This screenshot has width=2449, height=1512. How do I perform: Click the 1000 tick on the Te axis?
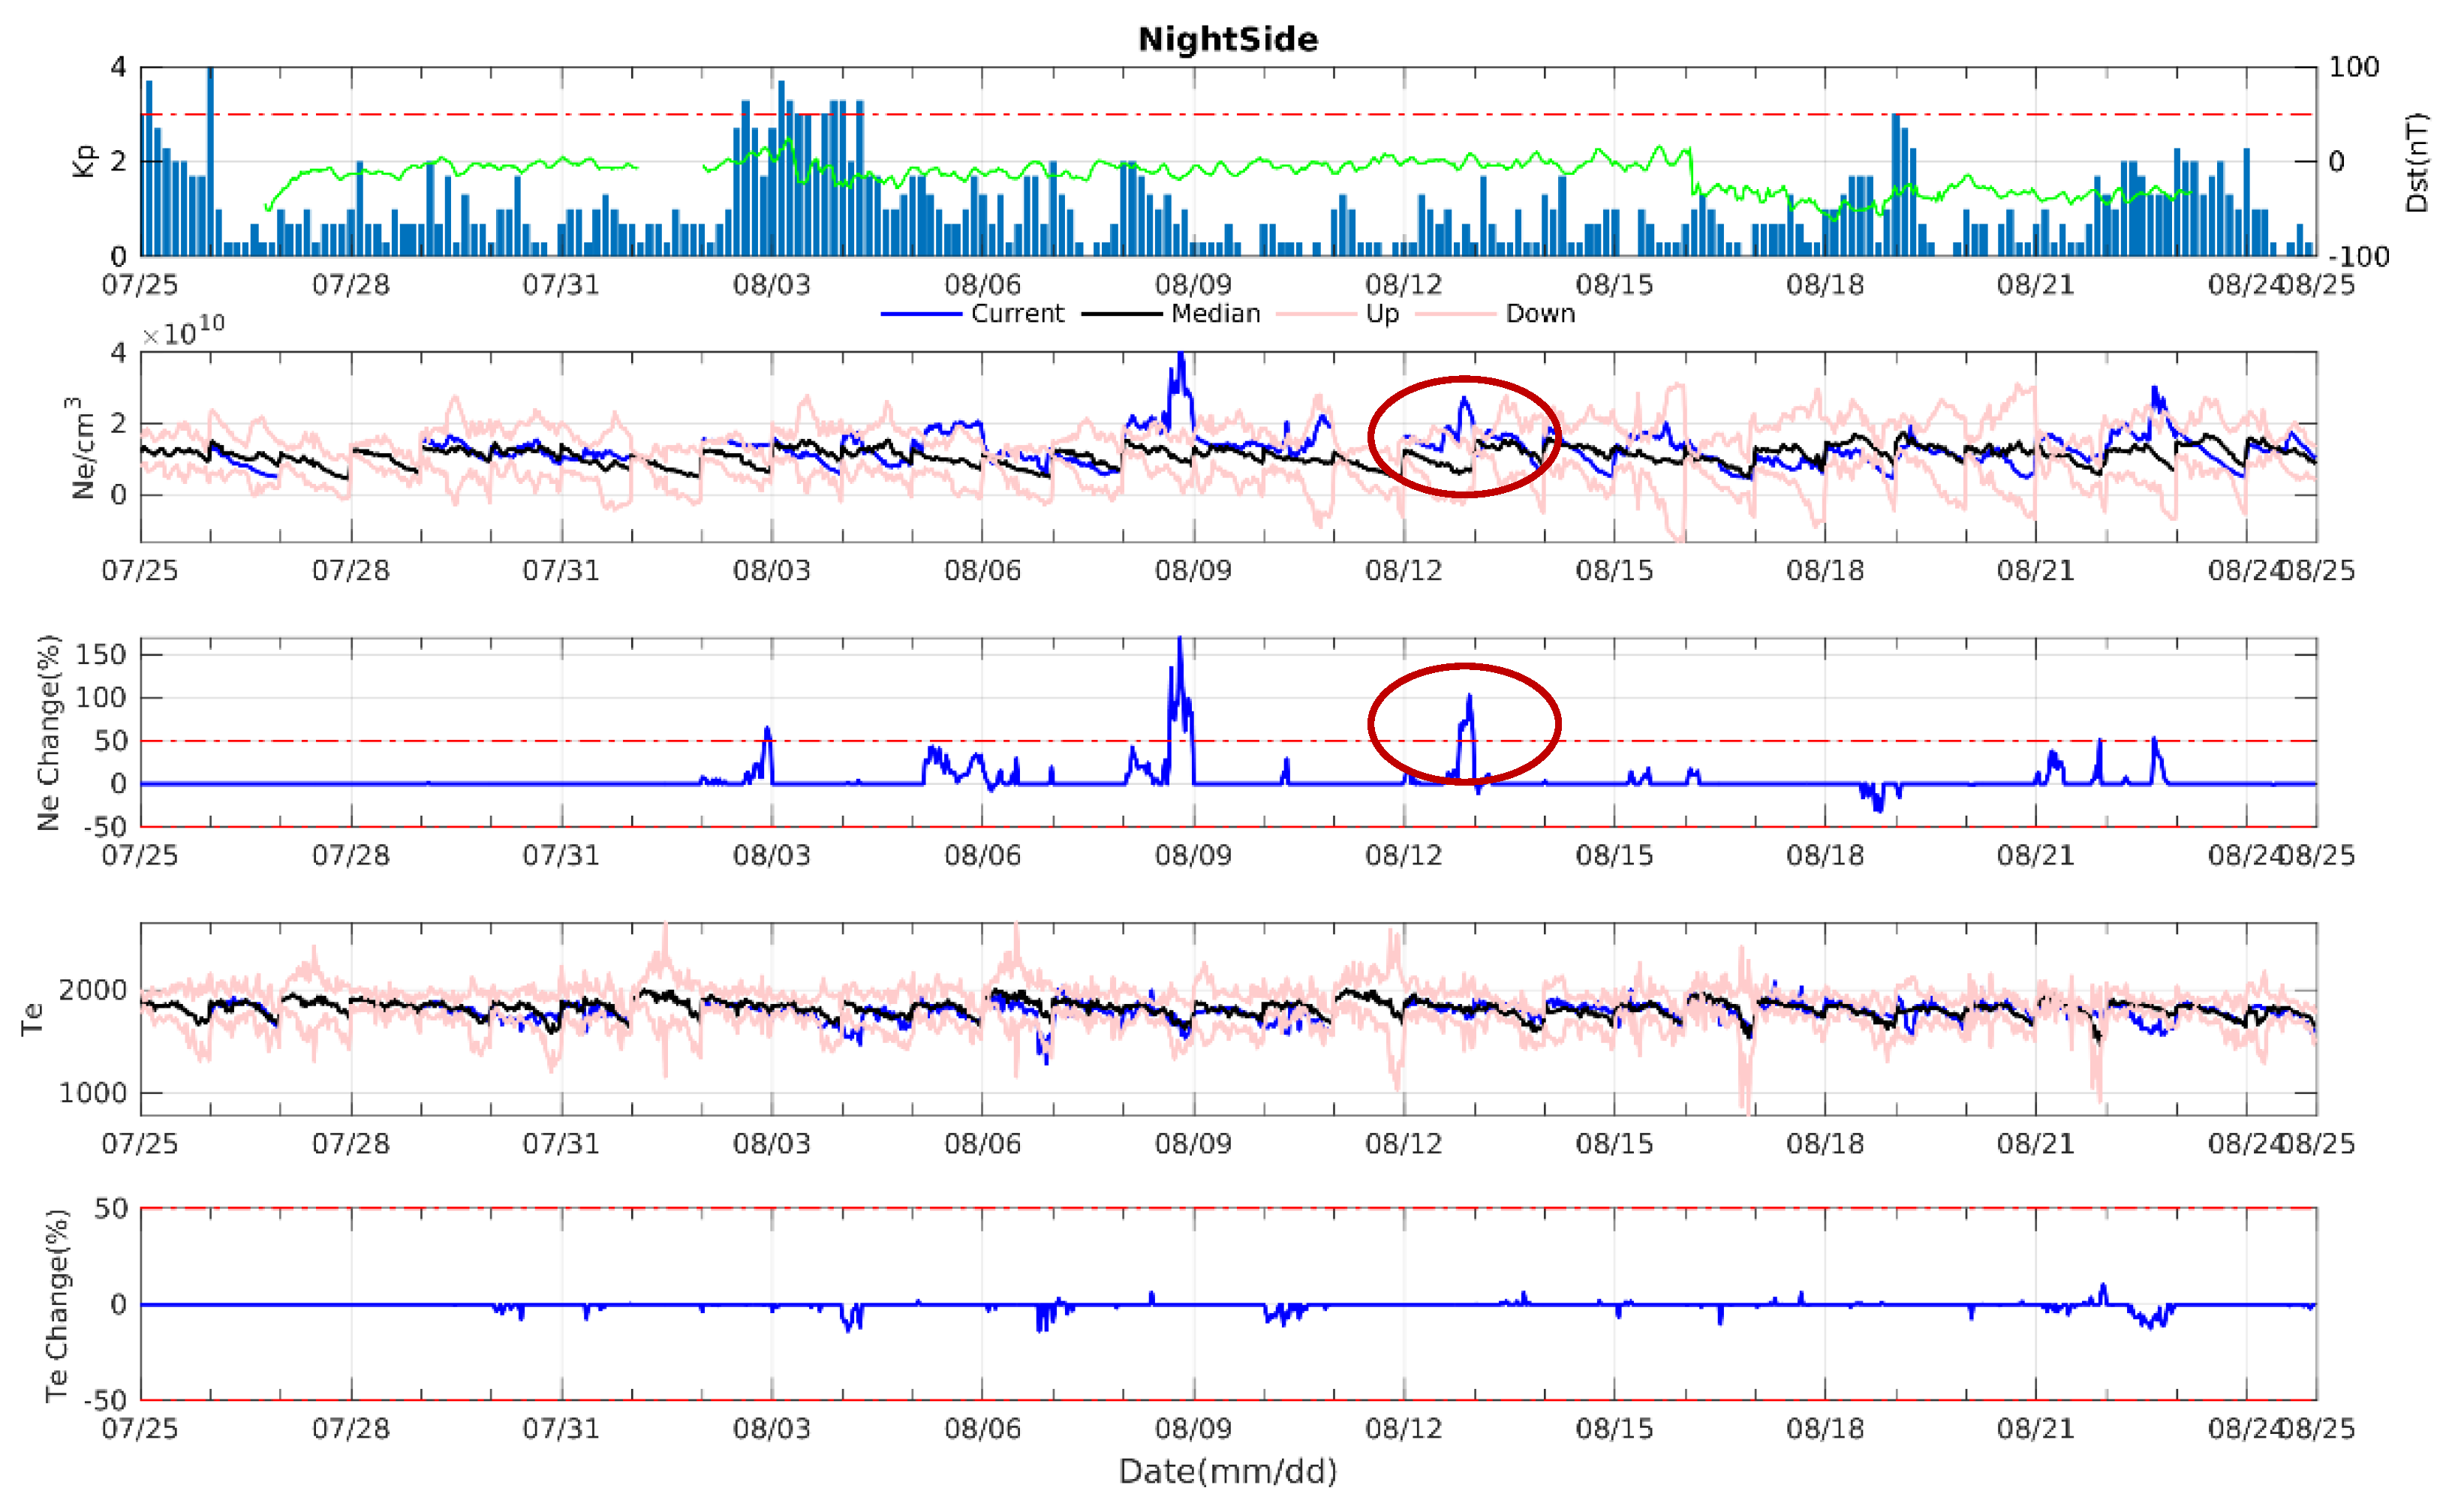point(93,1093)
